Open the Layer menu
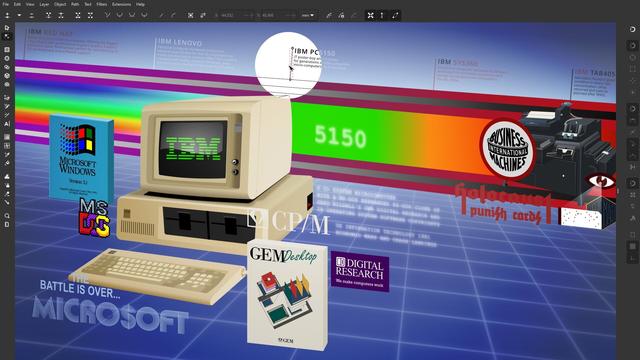This screenshot has width=640, height=360. pos(44,4)
